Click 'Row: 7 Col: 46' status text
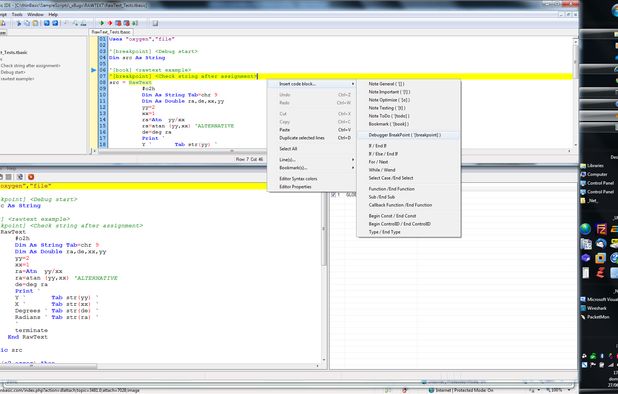The height and width of the screenshot is (394, 618). pos(249,159)
